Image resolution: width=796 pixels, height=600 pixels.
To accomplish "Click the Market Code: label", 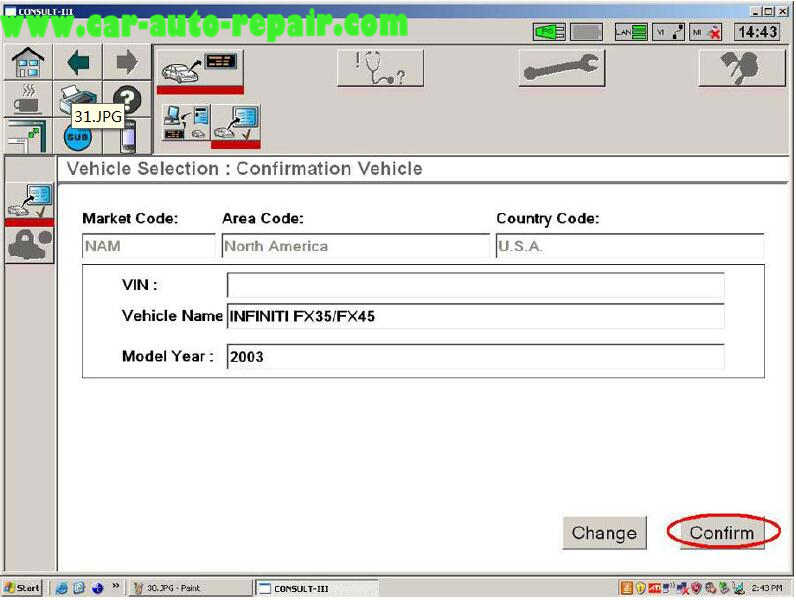I will click(130, 218).
